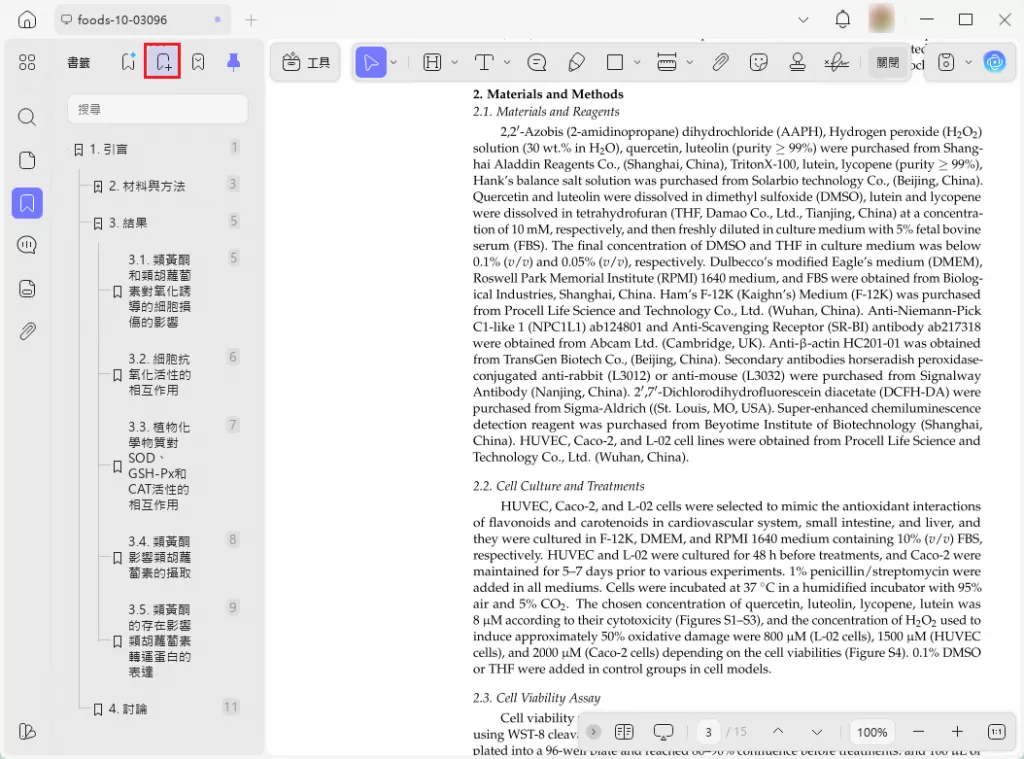The image size is (1024, 759).
Task: Open the AI assistant in the top right
Action: [x=995, y=62]
